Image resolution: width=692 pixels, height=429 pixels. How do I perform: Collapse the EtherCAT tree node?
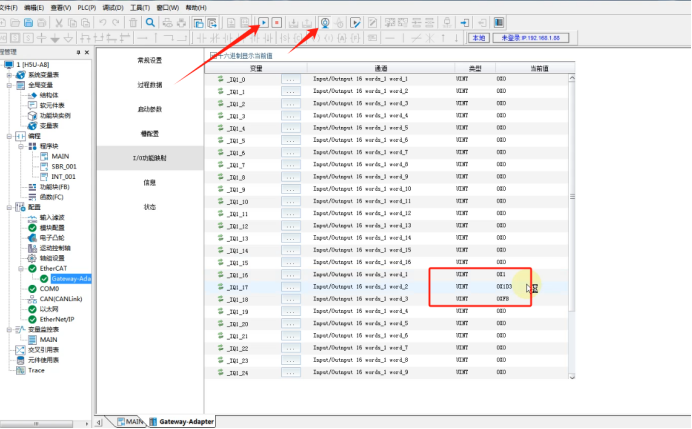pyautogui.click(x=21, y=268)
